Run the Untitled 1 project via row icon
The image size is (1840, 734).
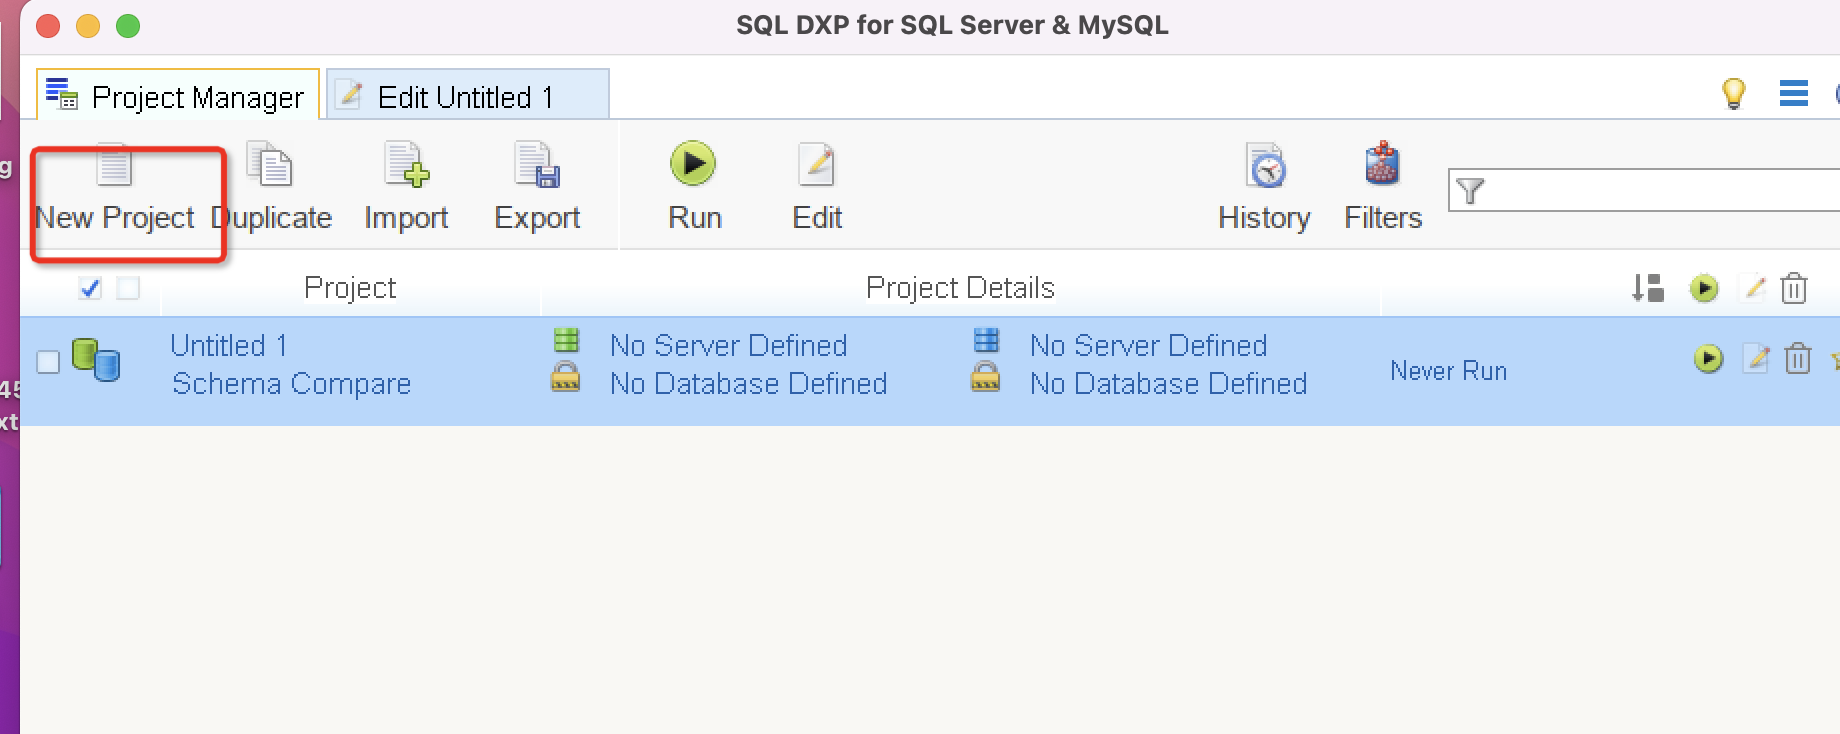pyautogui.click(x=1708, y=358)
